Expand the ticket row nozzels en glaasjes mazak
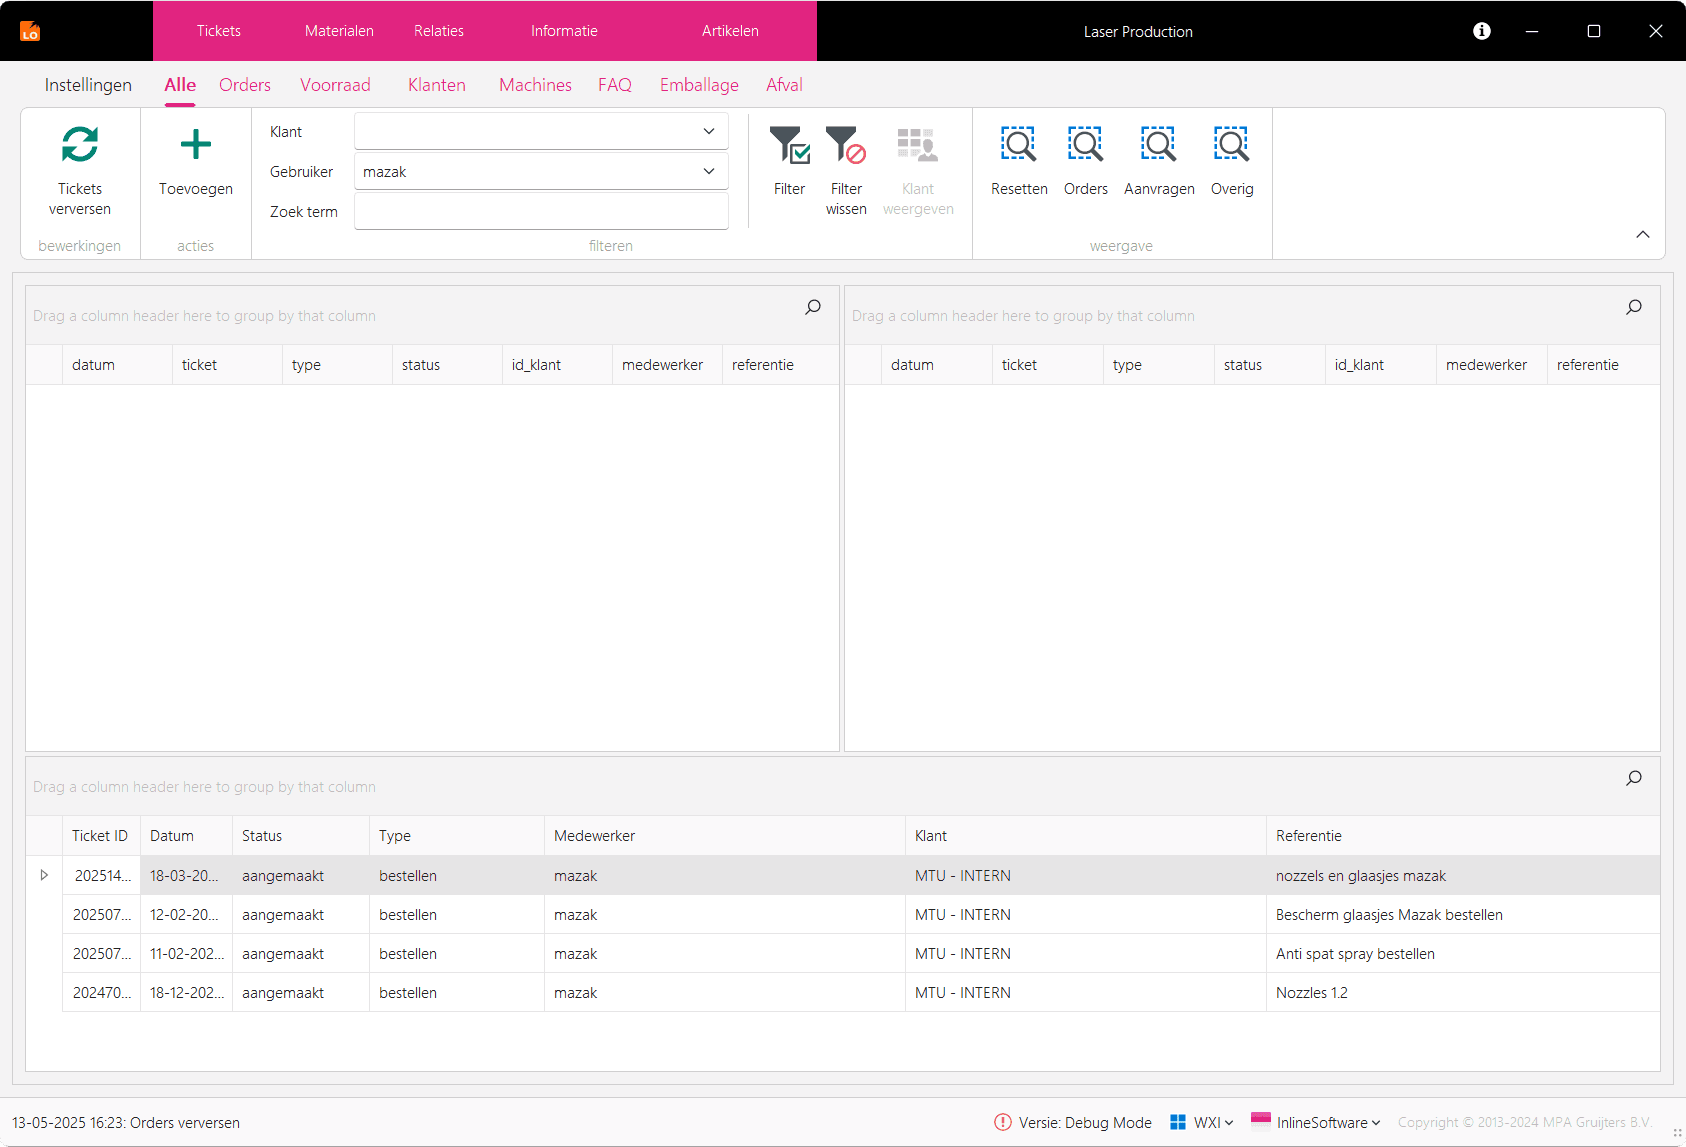Screen dimensions: 1686x1147 coord(44,875)
